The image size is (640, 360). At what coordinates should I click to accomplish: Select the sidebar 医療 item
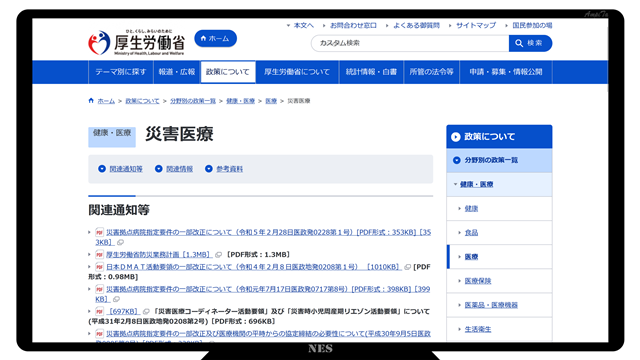click(499, 257)
